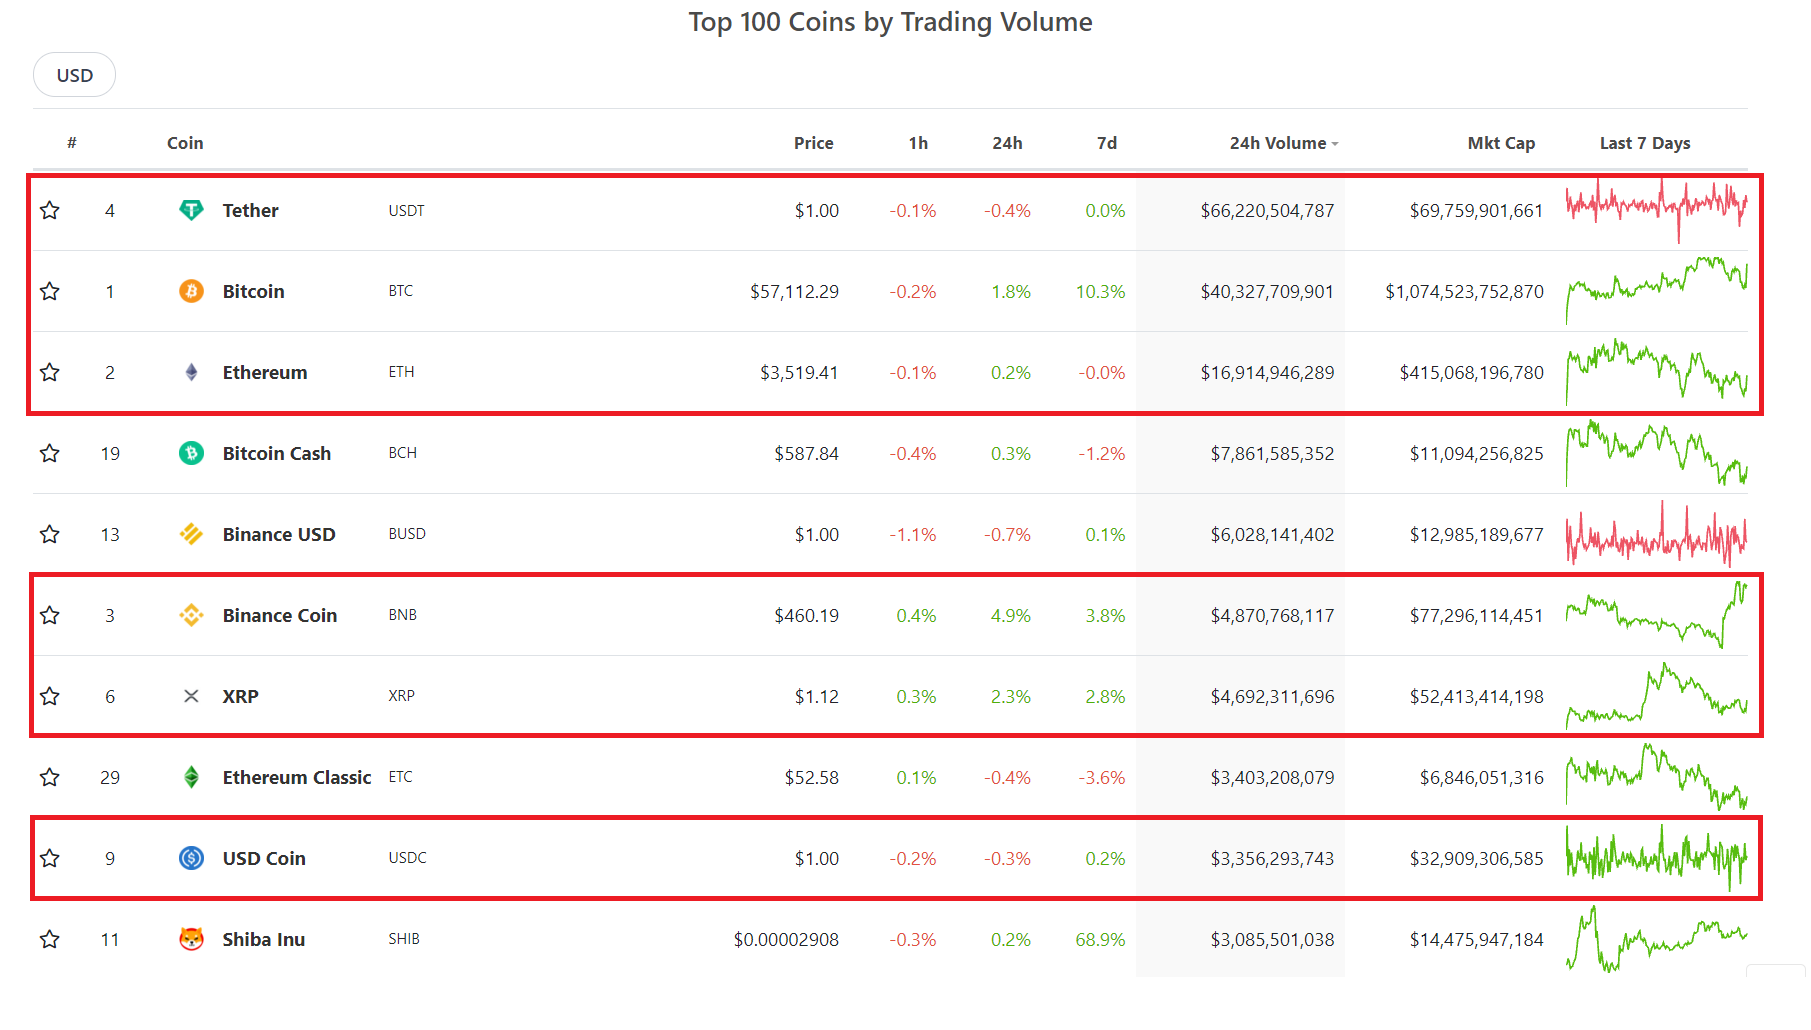Click the XRP cross logo
This screenshot has height=1030, width=1811.
click(191, 696)
